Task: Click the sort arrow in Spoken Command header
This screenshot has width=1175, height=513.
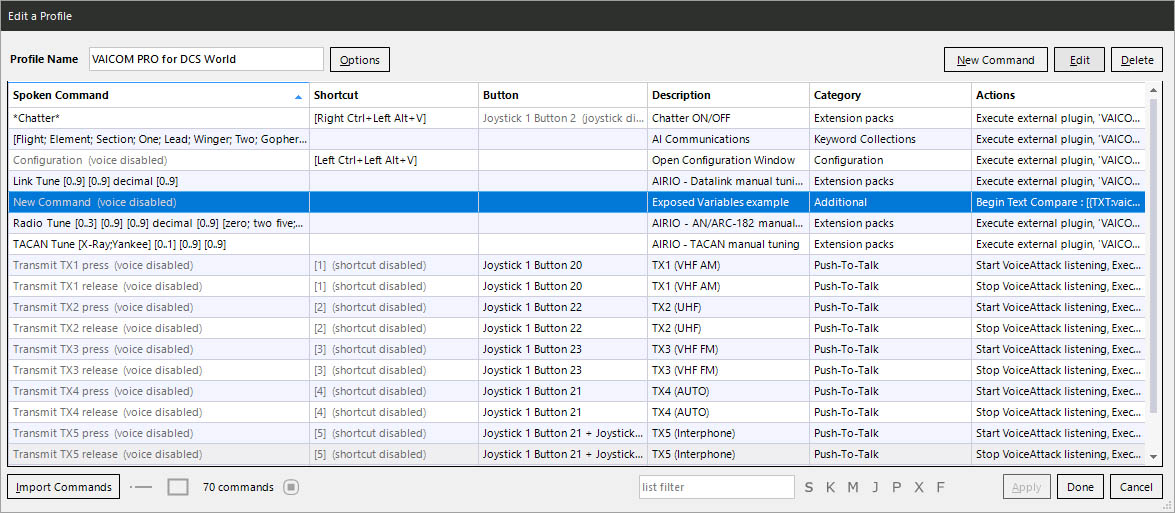Action: pos(299,97)
